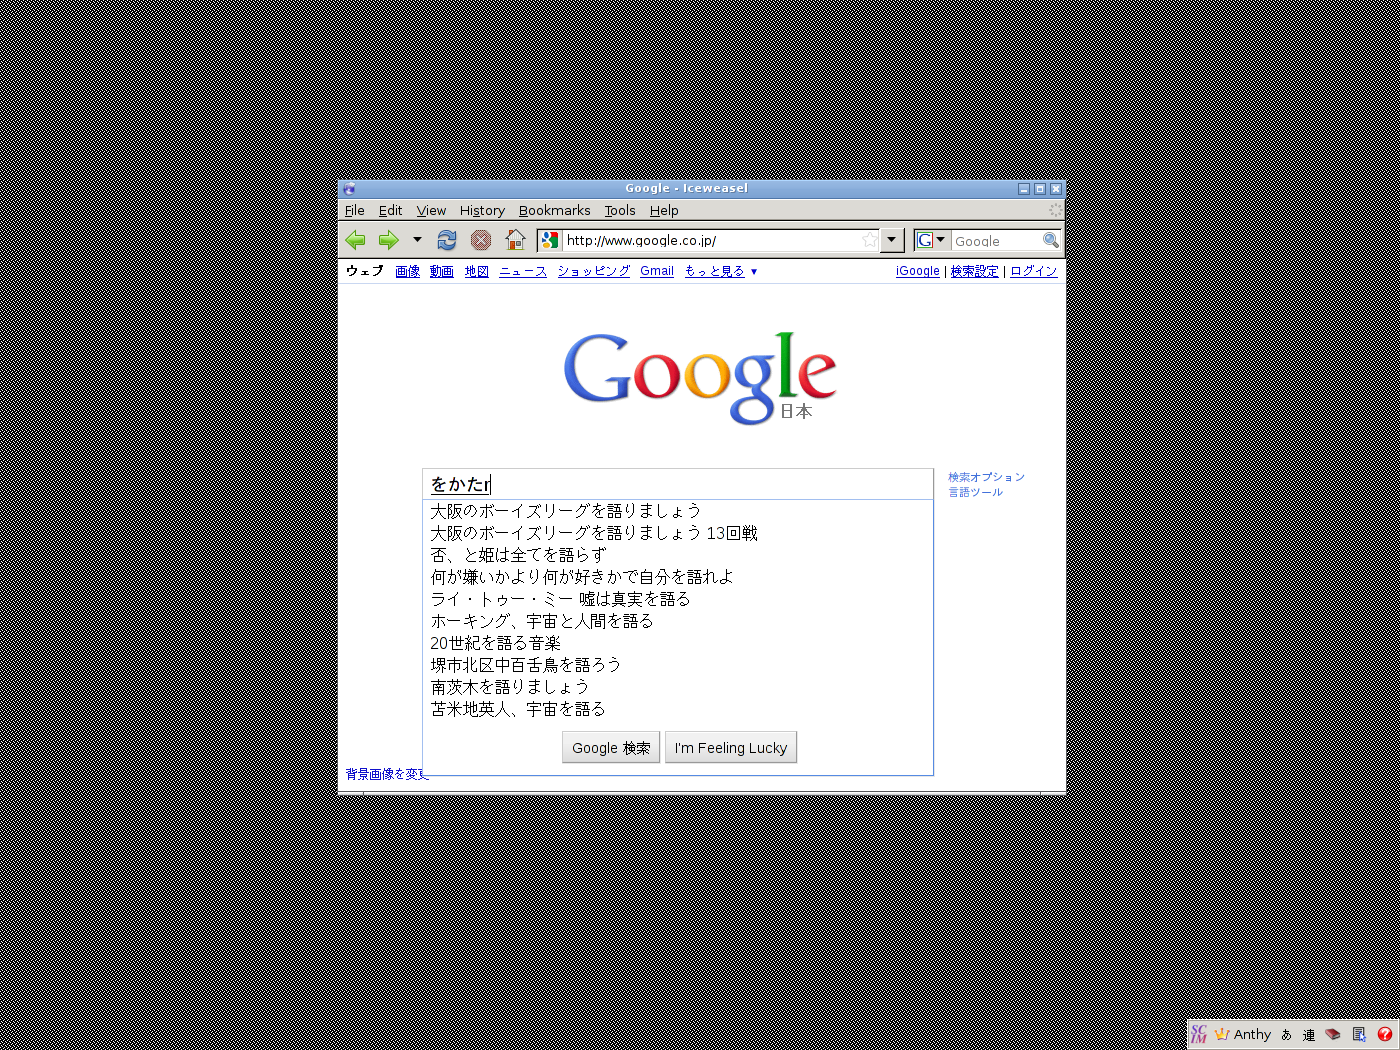Focus the toolbar Google search field
Image resolution: width=1400 pixels, height=1050 pixels.
click(x=996, y=241)
